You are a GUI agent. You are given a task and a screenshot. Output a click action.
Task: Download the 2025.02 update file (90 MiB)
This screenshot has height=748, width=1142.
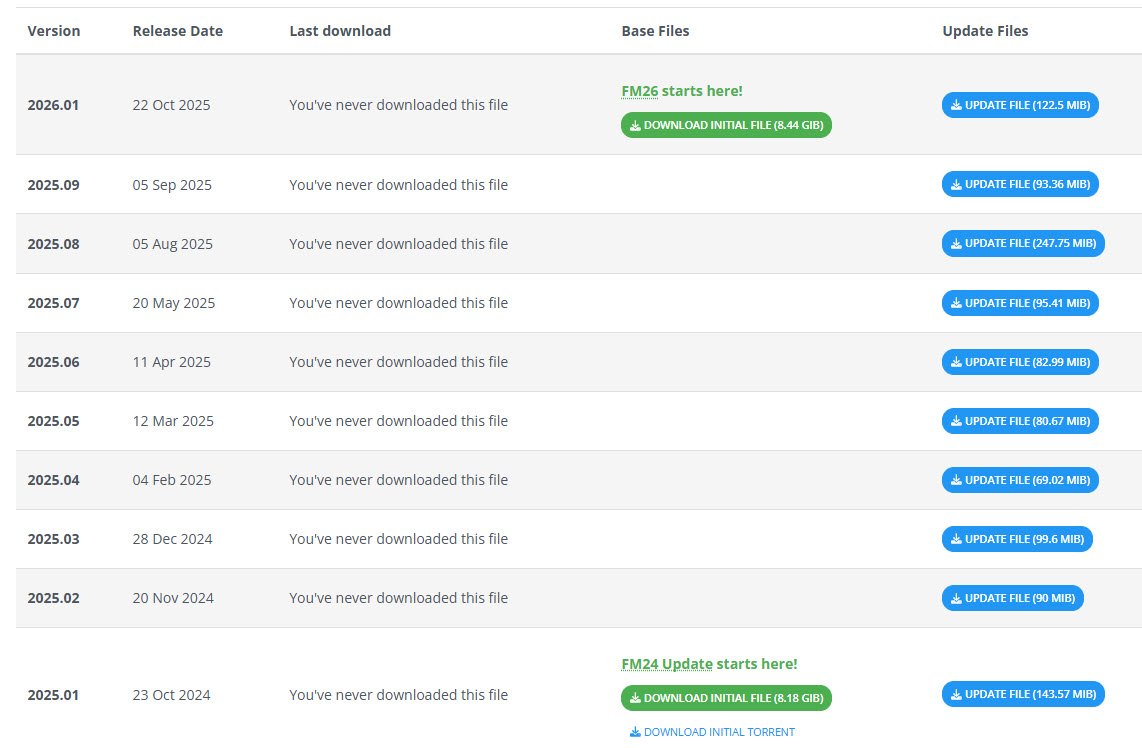pos(1012,598)
